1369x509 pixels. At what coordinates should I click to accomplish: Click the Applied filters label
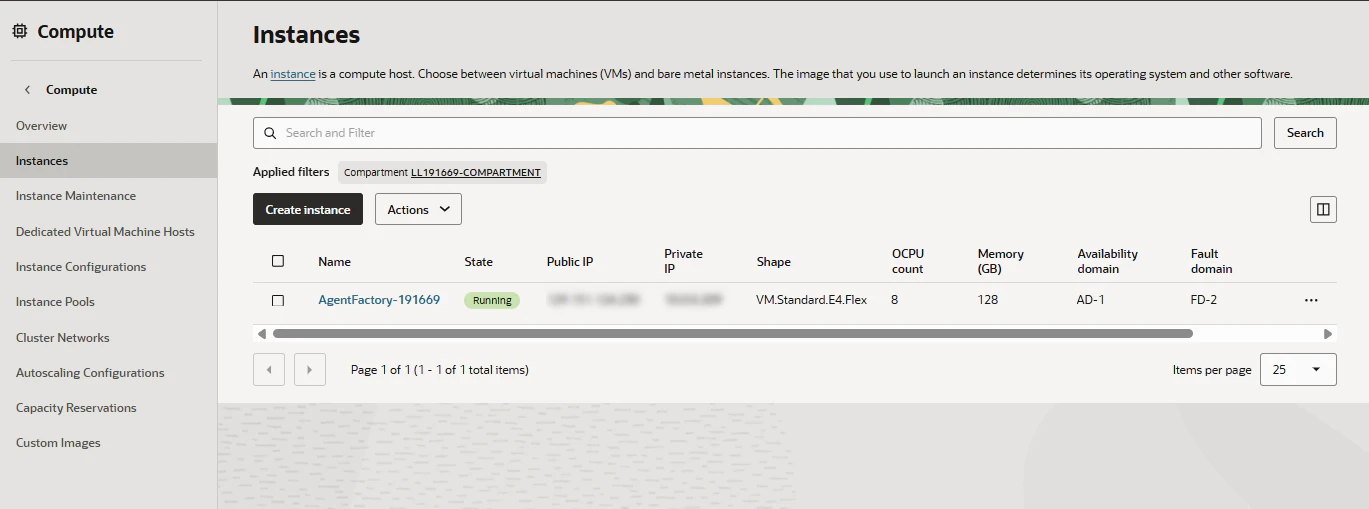(x=291, y=172)
